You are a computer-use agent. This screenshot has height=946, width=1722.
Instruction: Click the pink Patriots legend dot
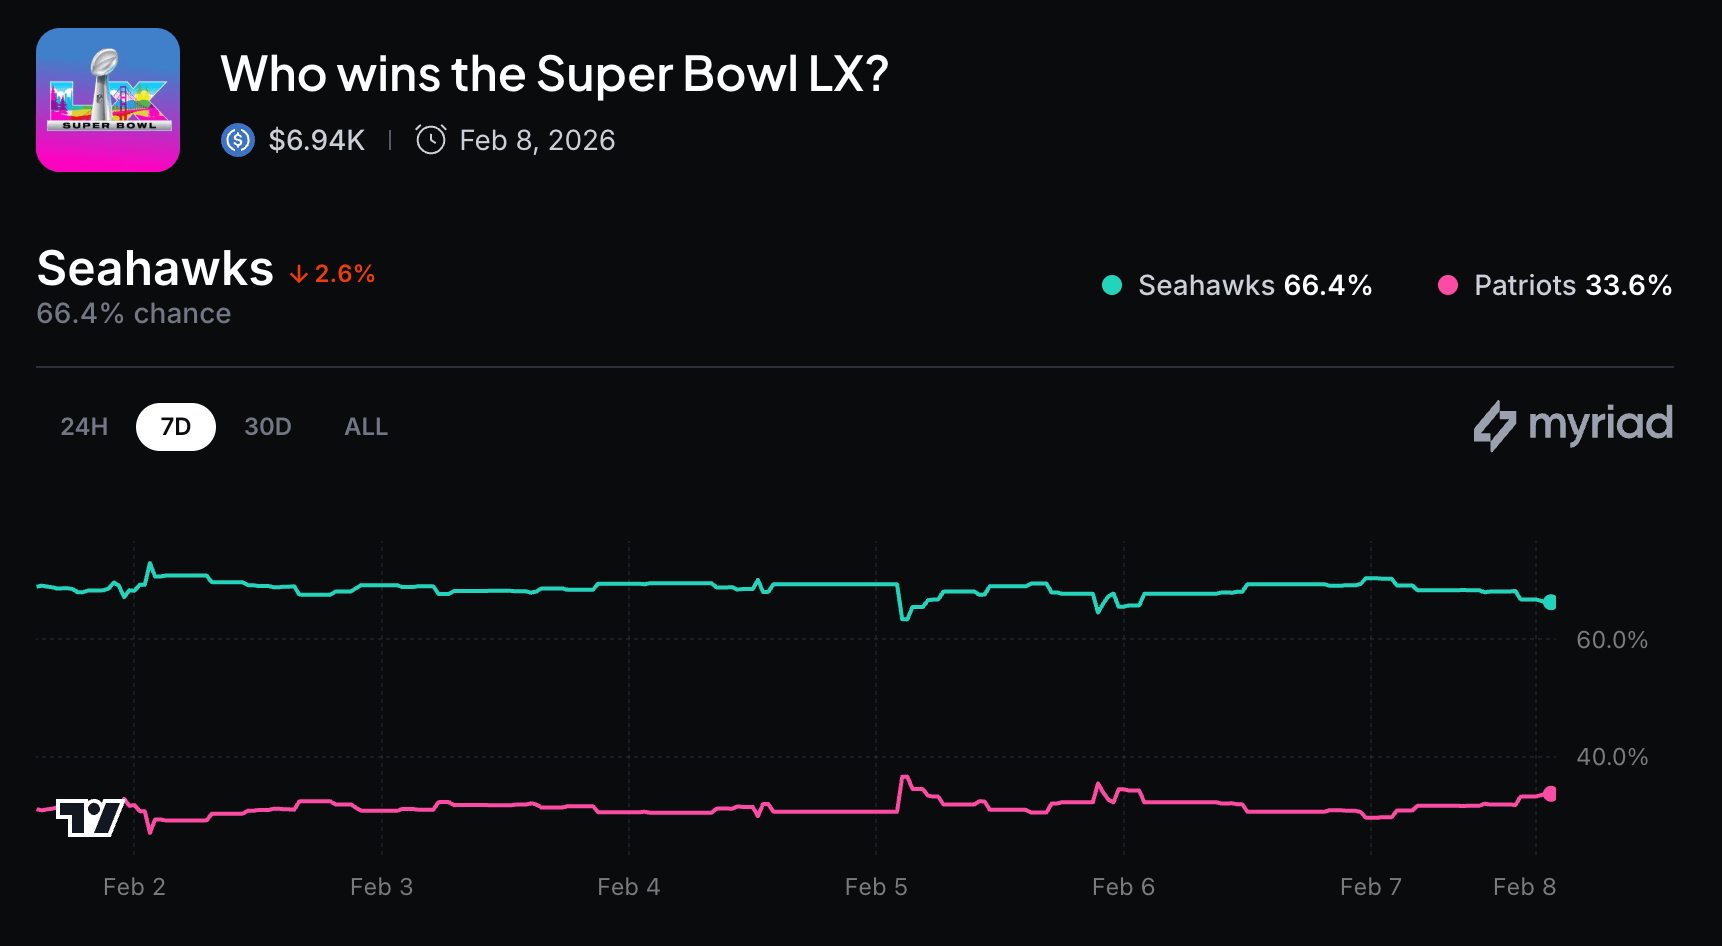click(x=1448, y=285)
